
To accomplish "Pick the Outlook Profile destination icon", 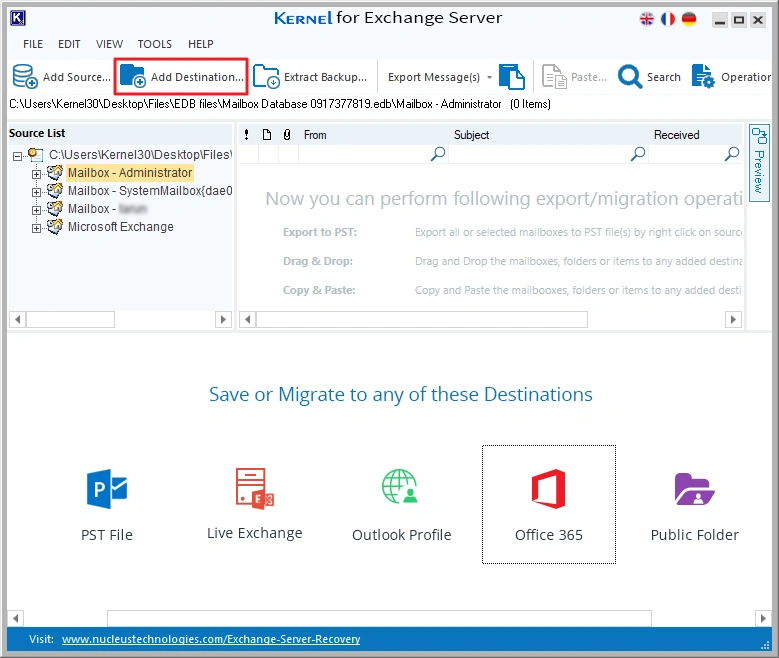I will [401, 489].
